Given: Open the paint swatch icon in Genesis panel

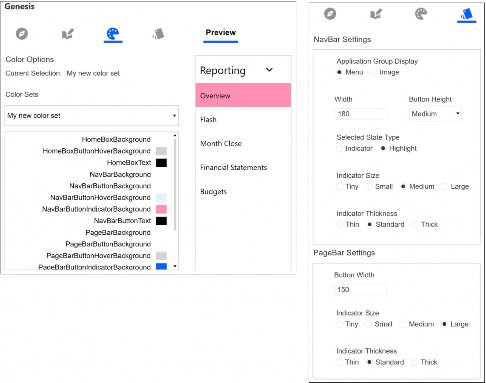Looking at the screenshot, I should pos(158,34).
